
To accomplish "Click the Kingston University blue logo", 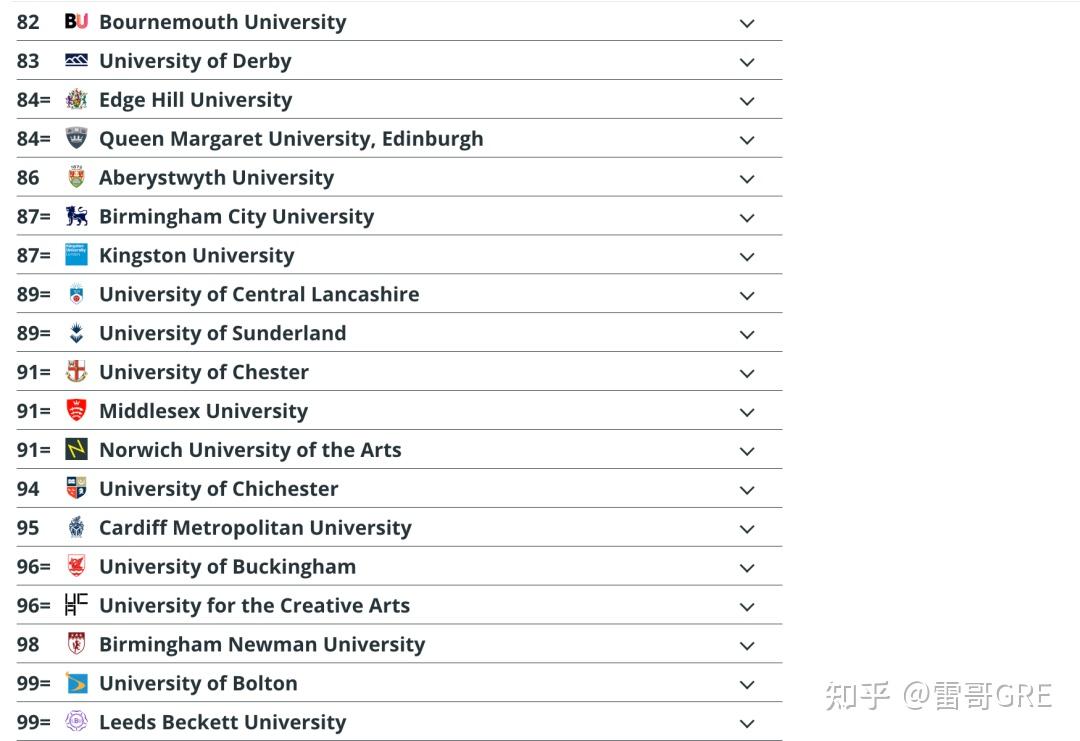I will click(x=77, y=255).
